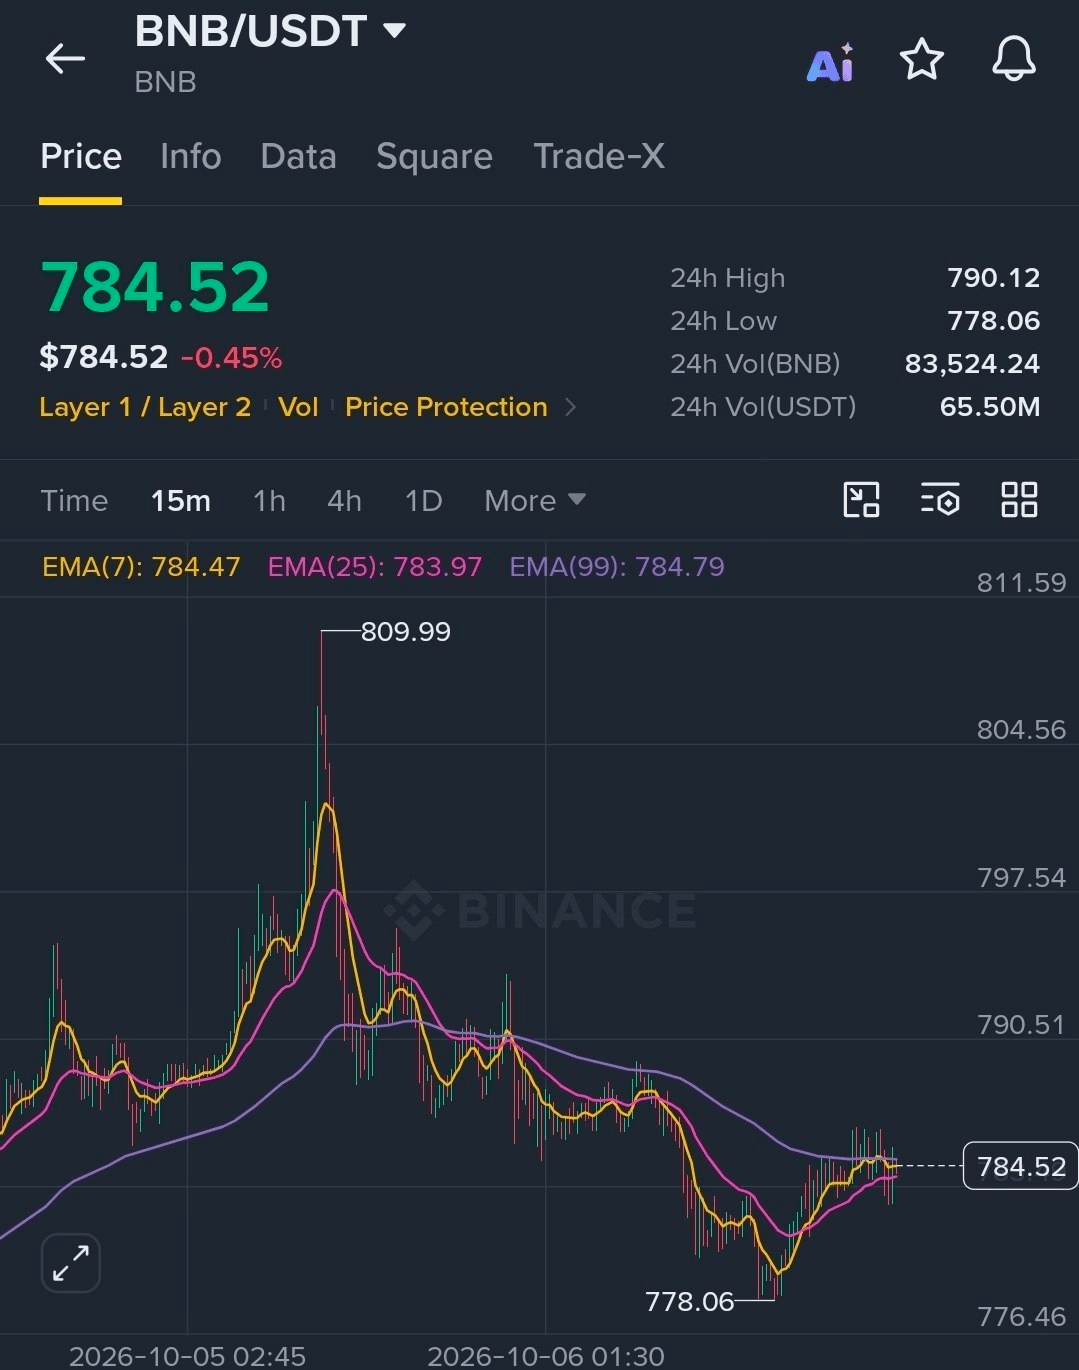
Task: Tap the Layer 1 / Layer 2 tag
Action: 145,407
